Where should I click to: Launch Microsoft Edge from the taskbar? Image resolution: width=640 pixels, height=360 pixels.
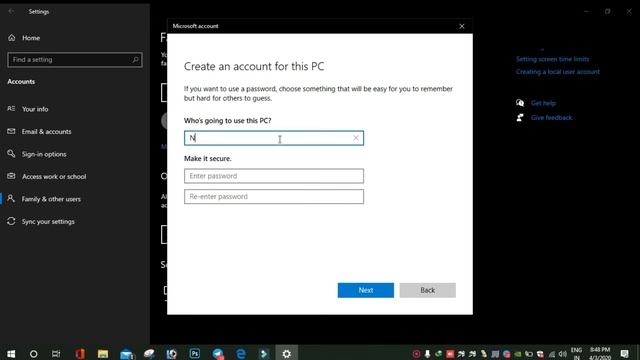click(241, 353)
